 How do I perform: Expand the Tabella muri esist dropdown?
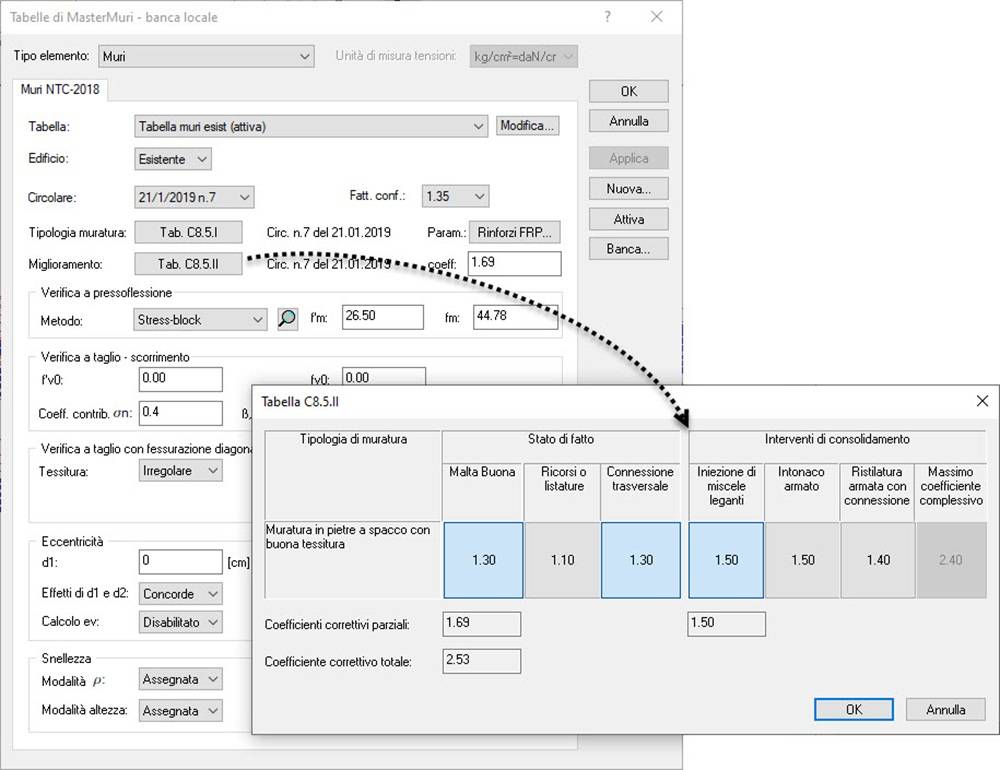click(311, 126)
